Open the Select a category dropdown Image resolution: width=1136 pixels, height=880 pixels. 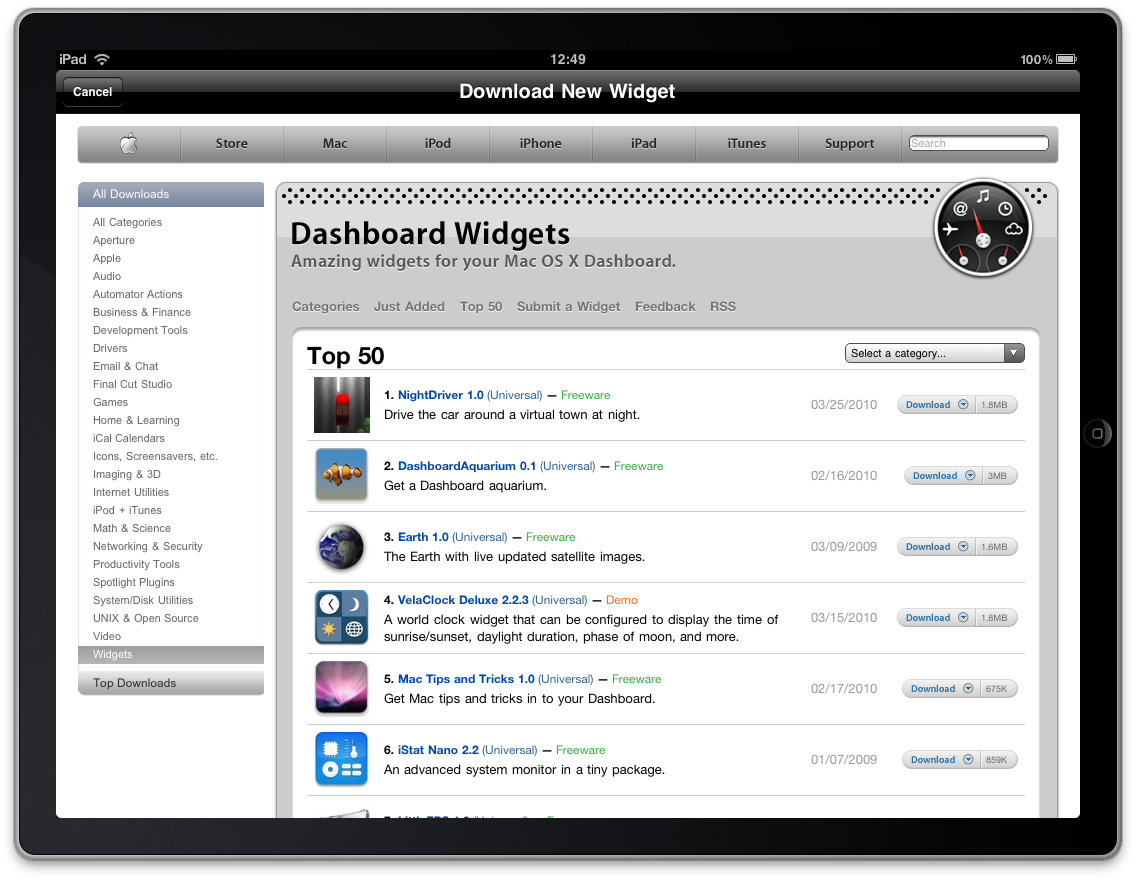(x=934, y=353)
